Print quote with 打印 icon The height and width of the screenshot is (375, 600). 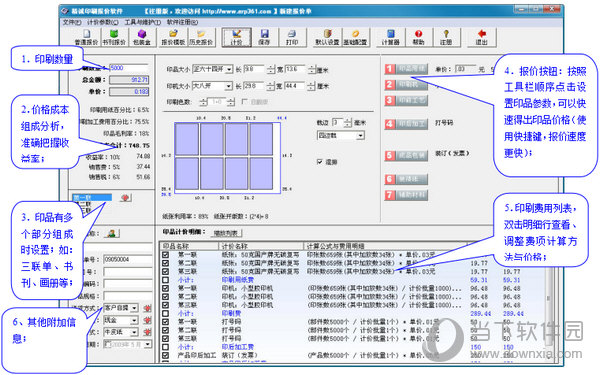(x=292, y=38)
